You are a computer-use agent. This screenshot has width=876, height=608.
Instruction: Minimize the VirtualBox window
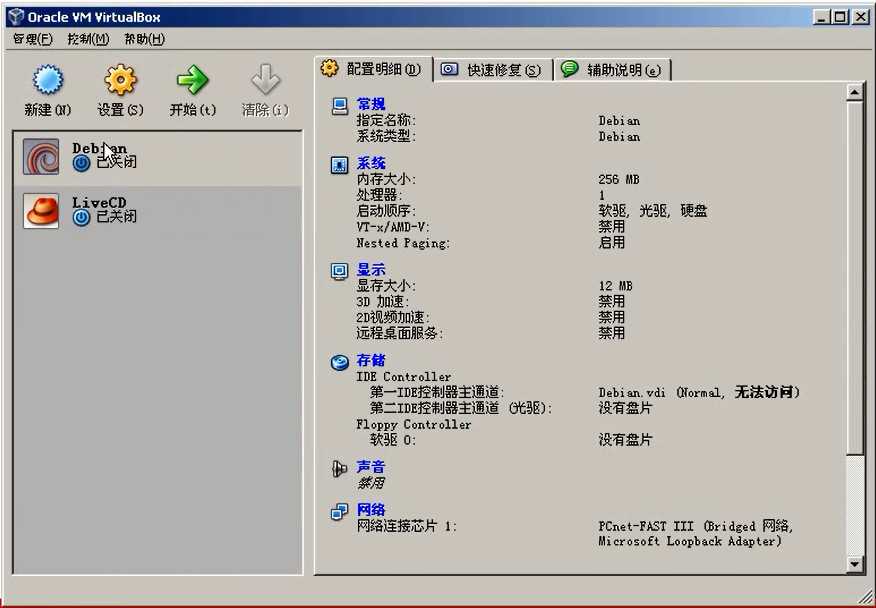(821, 17)
